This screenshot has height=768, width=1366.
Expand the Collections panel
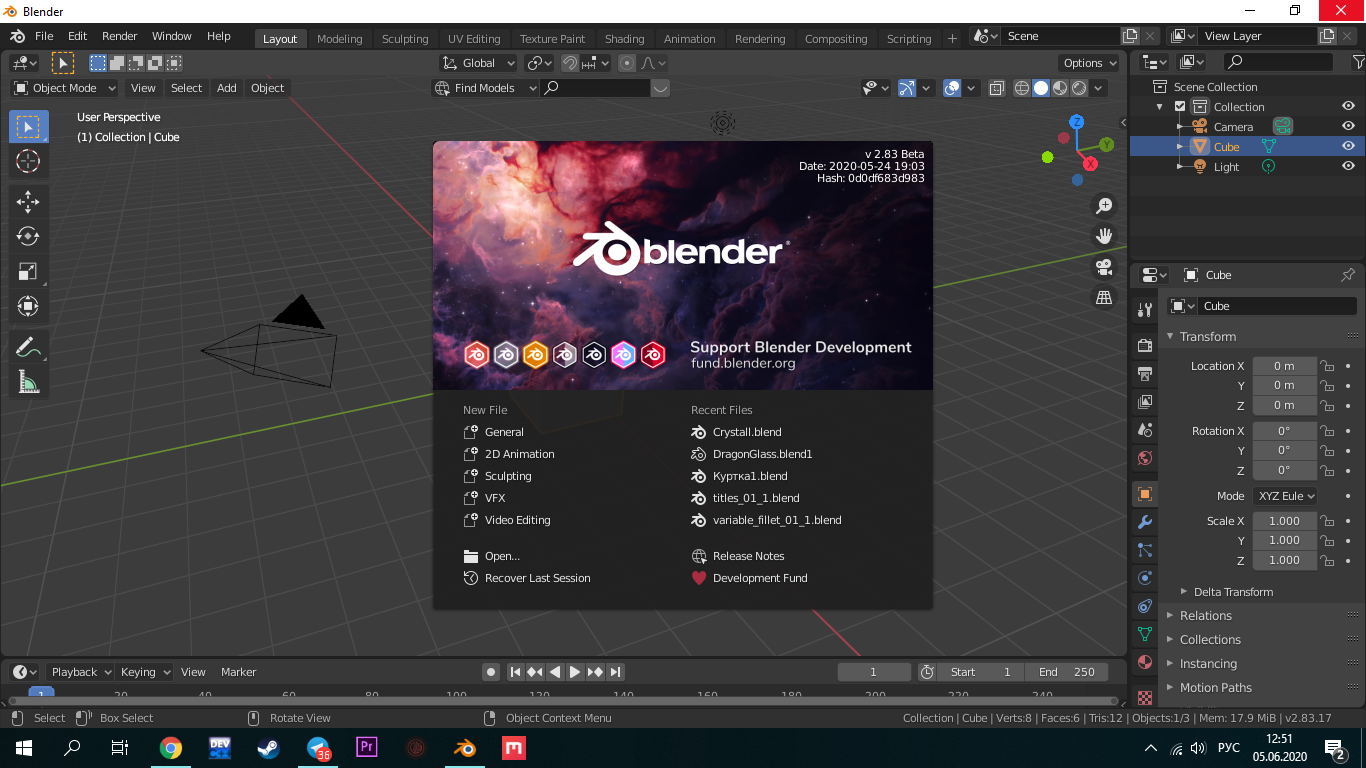1209,640
